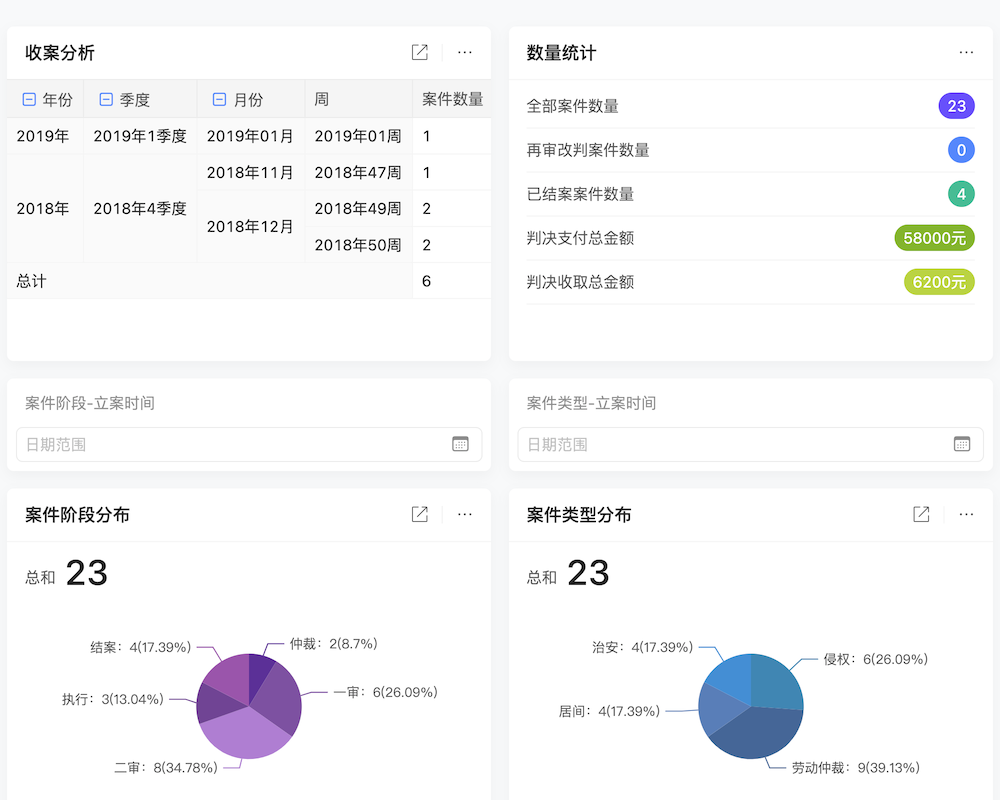The width and height of the screenshot is (1000, 800).
Task: Open the calendar picker for 案件阶段-立案时间
Action: [x=461, y=443]
